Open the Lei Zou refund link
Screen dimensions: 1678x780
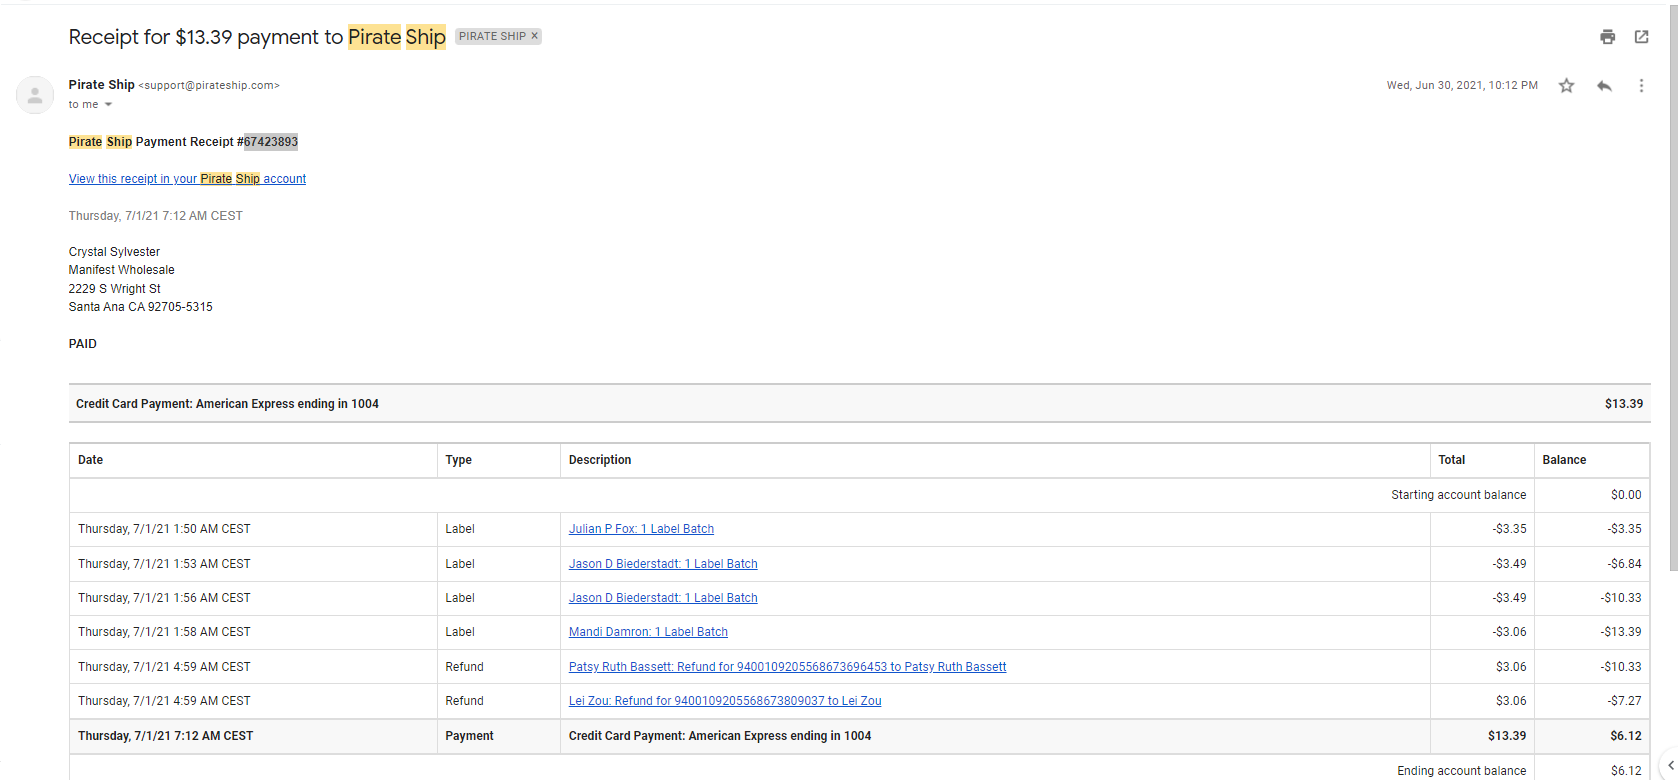(725, 701)
